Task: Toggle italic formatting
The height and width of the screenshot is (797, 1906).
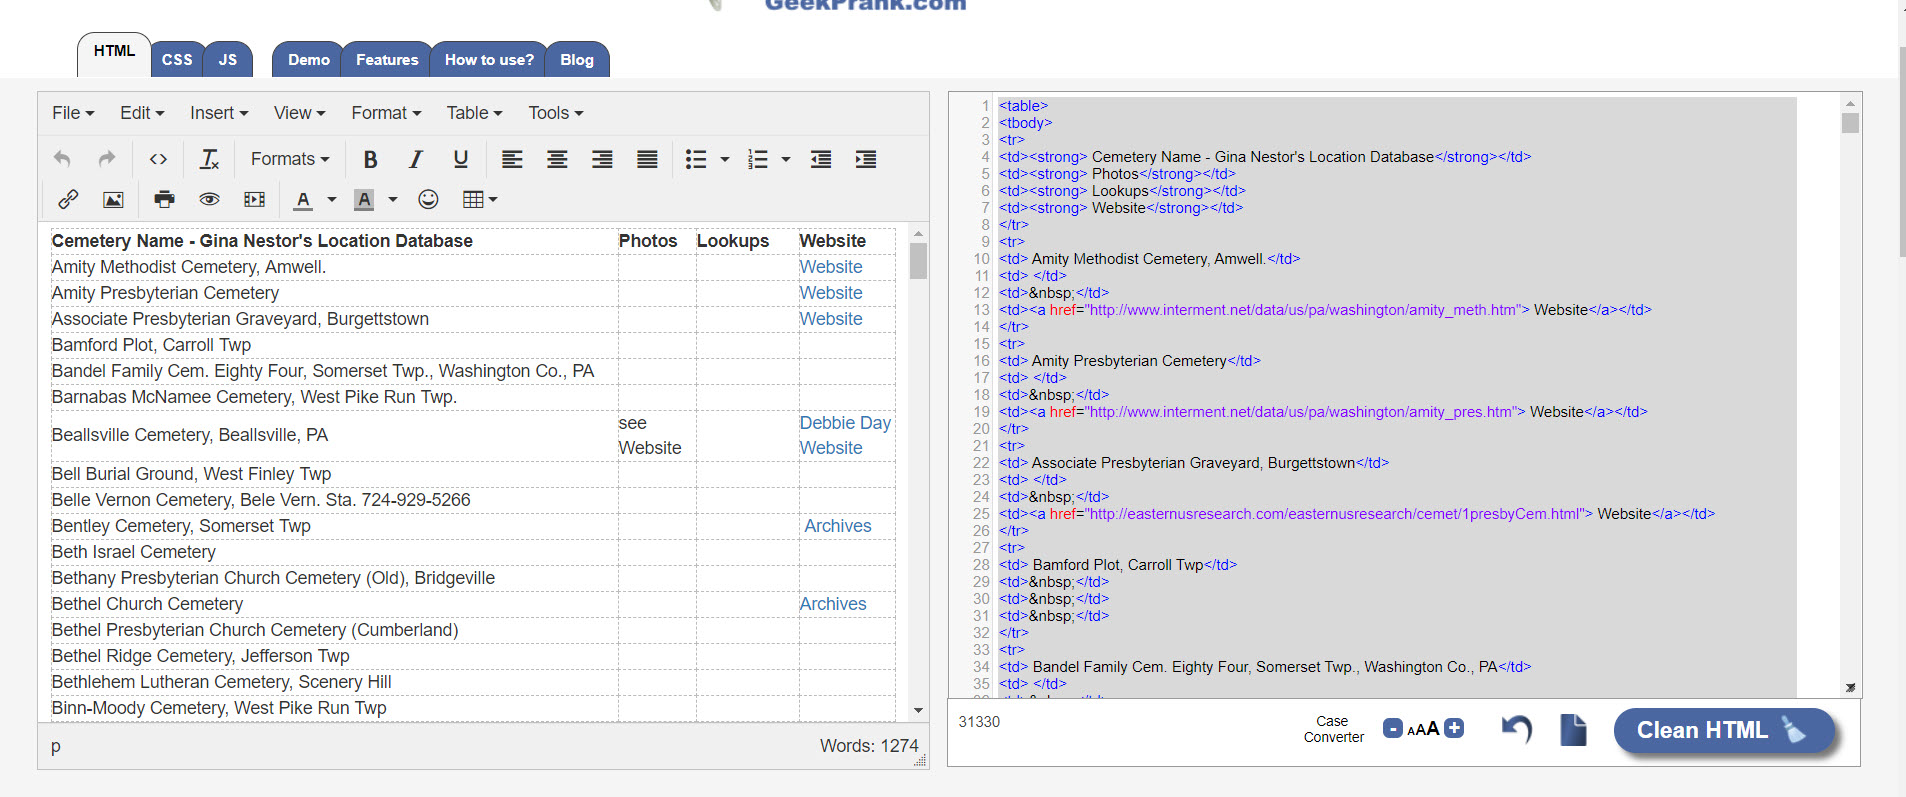Action: coord(415,159)
